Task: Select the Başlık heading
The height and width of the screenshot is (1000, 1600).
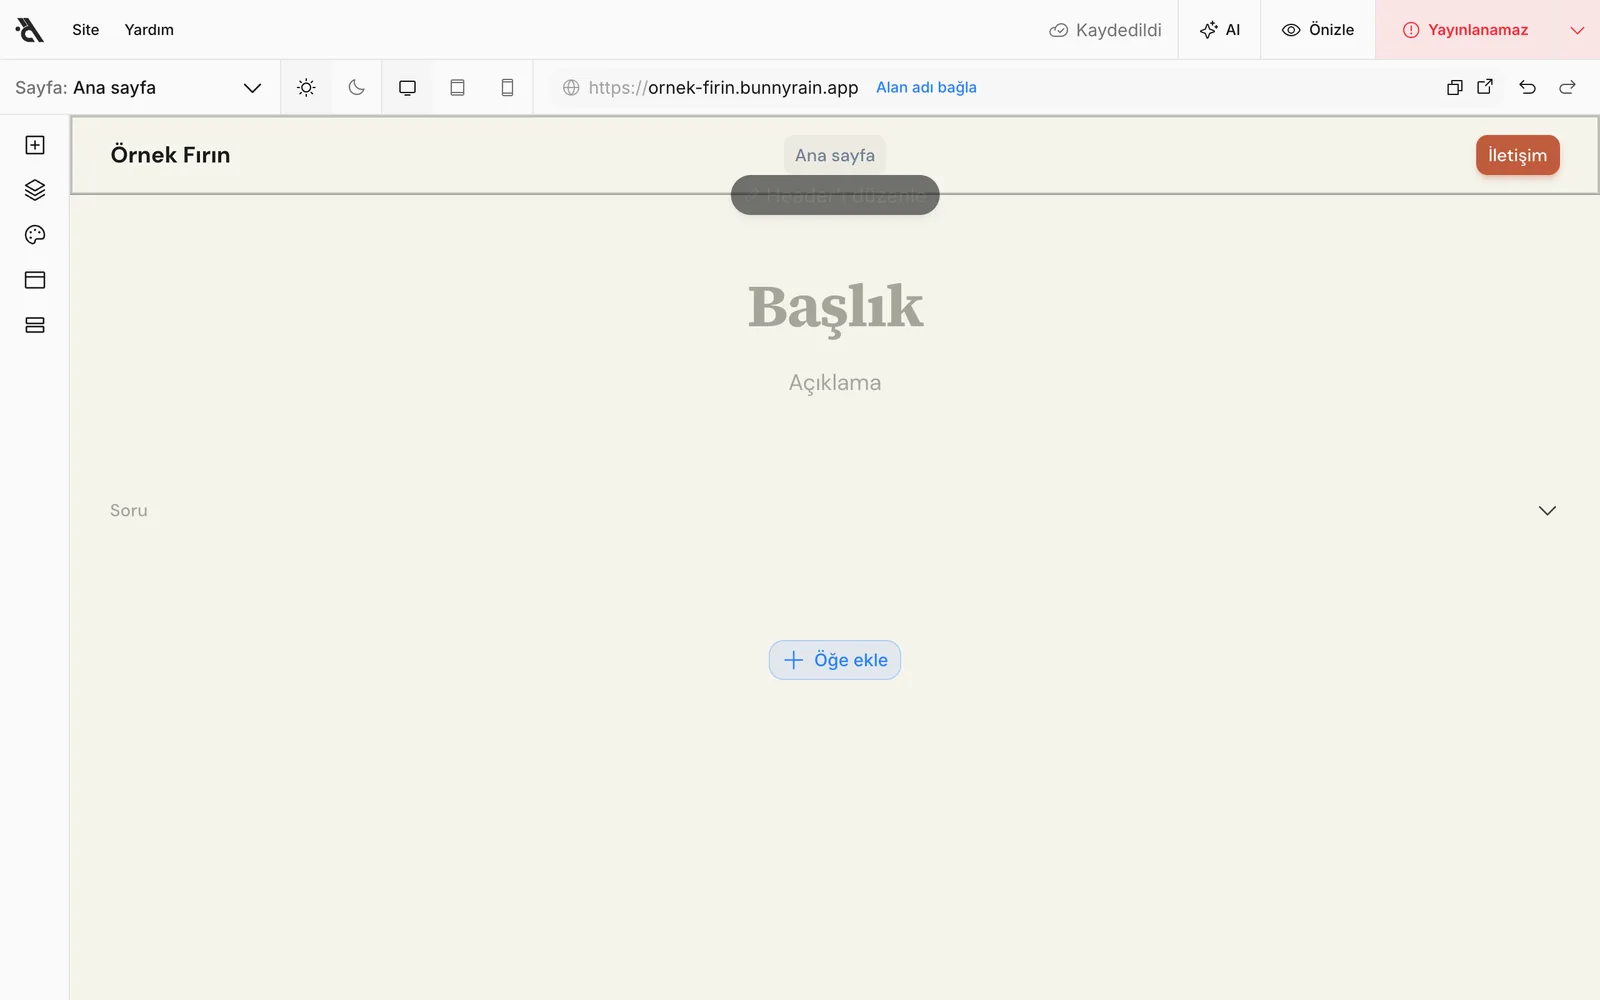Action: point(835,307)
